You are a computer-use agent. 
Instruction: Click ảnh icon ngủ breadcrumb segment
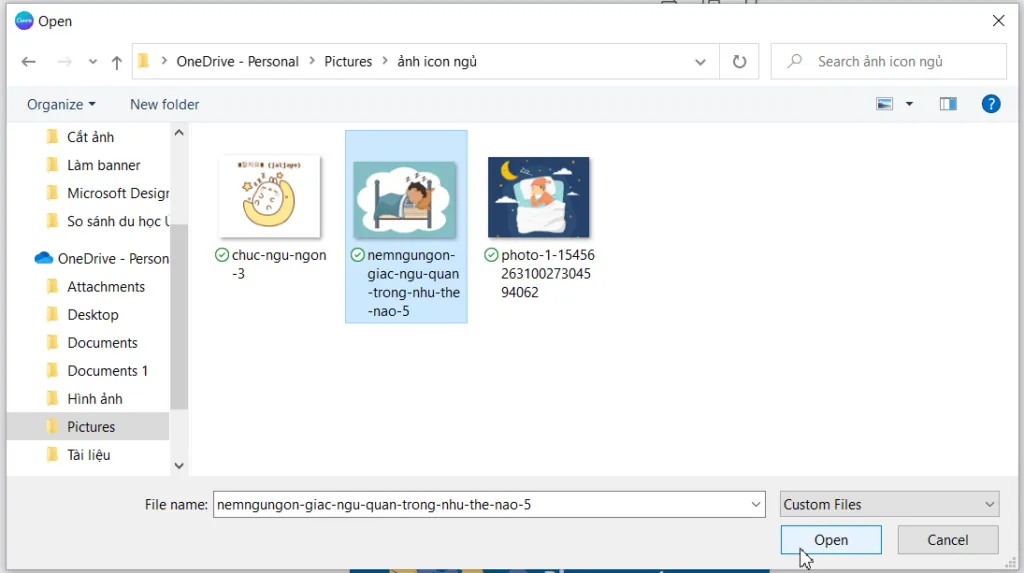coord(437,61)
